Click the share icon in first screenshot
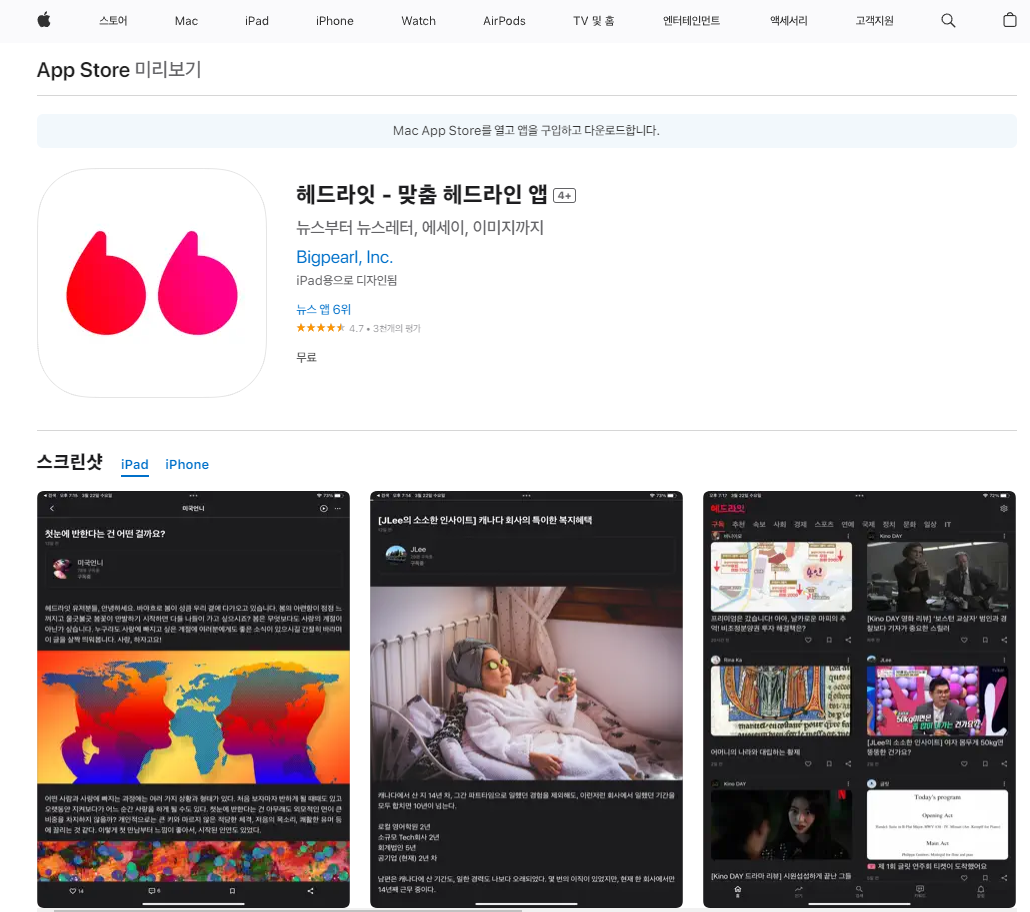This screenshot has width=1030, height=912. 310,891
